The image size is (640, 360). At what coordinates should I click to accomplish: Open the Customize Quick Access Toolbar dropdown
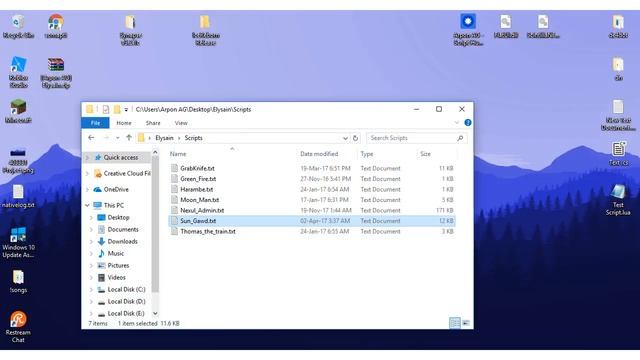pyautogui.click(x=126, y=109)
